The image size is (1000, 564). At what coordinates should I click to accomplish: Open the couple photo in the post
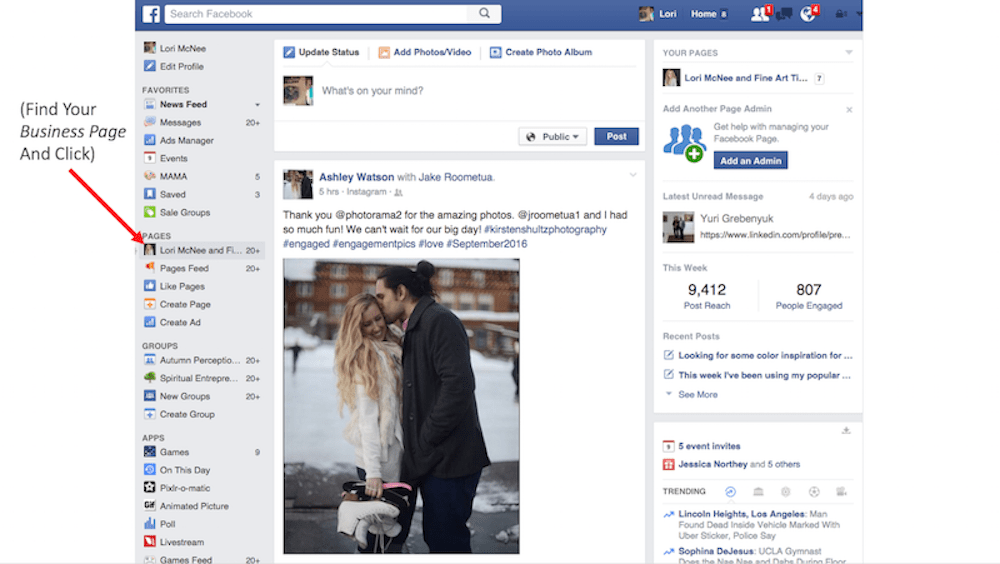click(x=401, y=406)
